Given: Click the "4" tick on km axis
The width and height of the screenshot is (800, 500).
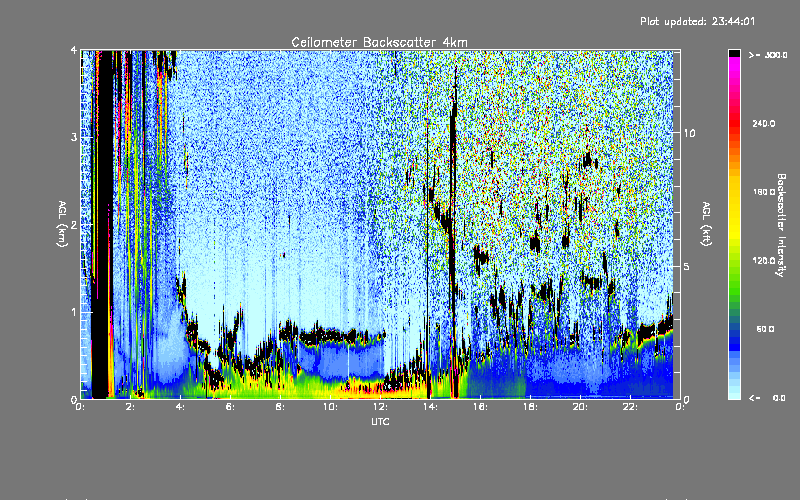Looking at the screenshot, I should click(74, 50).
